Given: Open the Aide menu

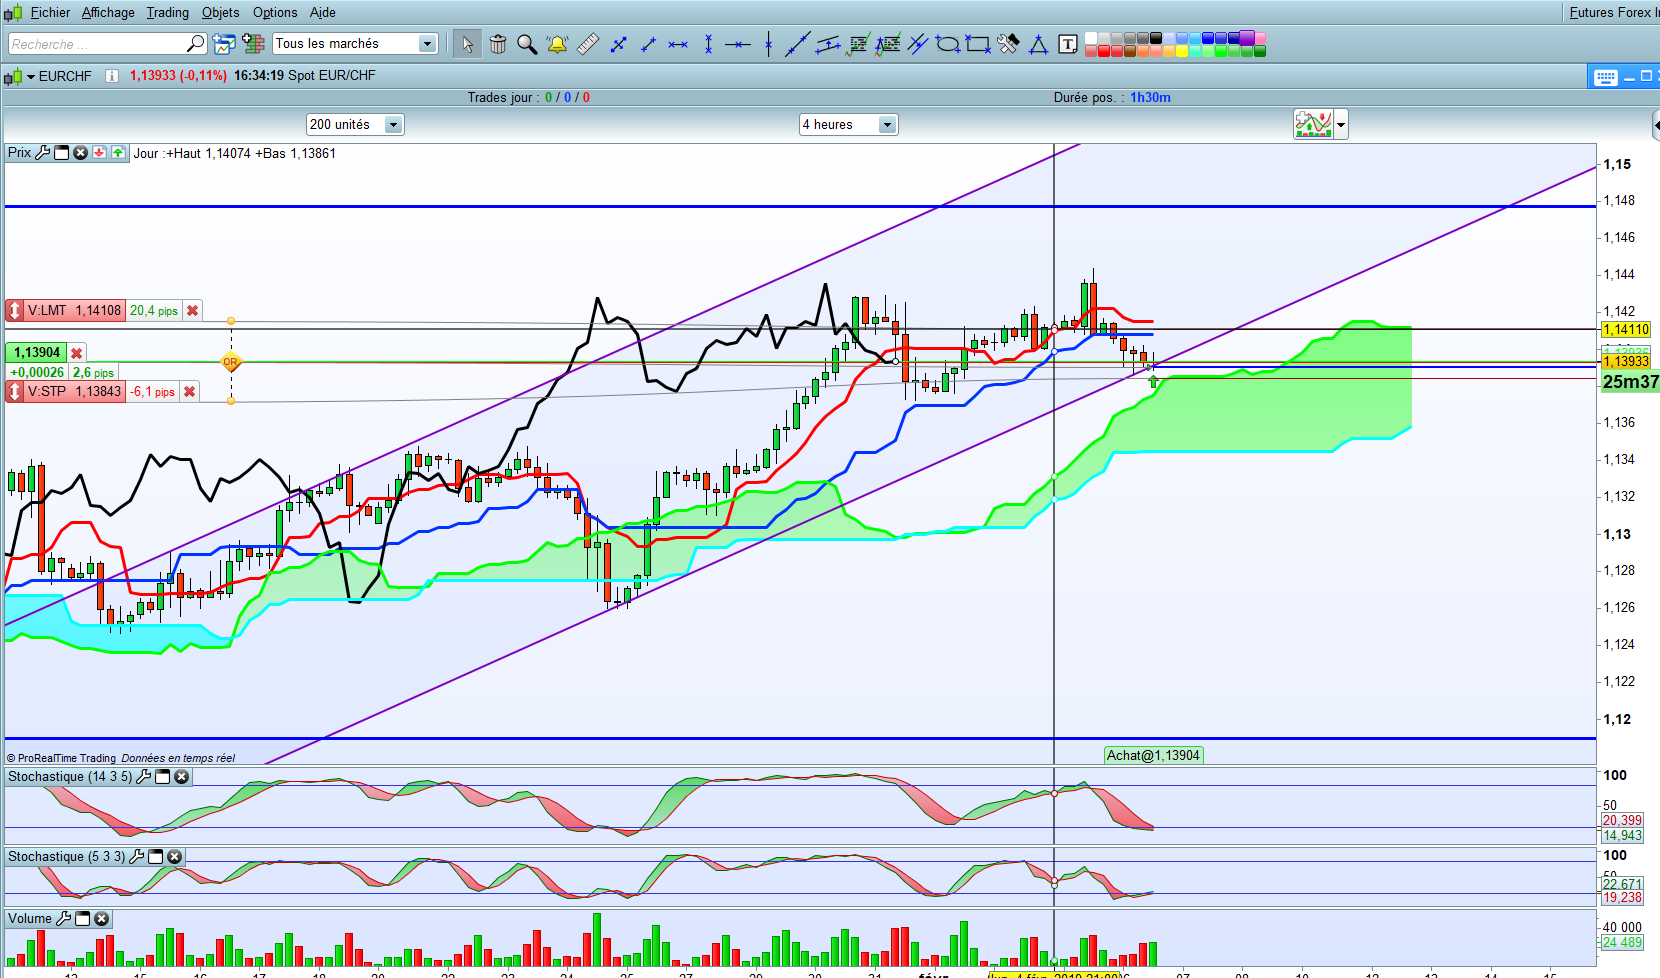Looking at the screenshot, I should pos(322,13).
